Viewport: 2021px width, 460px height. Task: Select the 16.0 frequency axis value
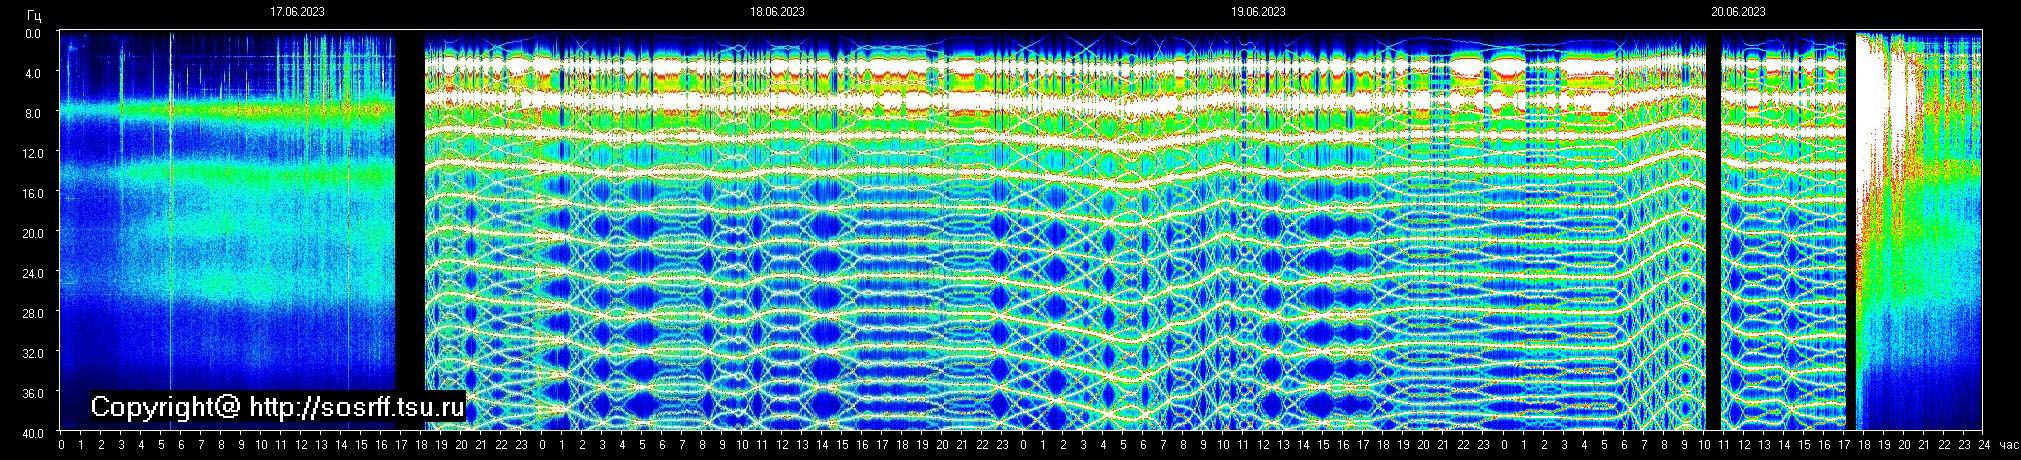33,193
